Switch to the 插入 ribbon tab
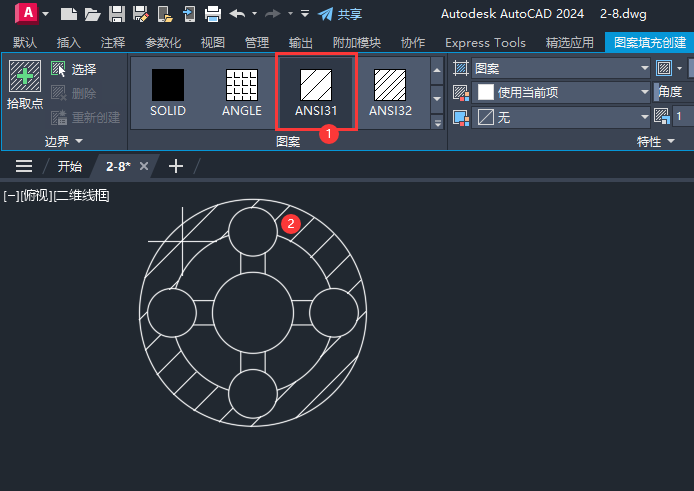694x491 pixels. (69, 43)
